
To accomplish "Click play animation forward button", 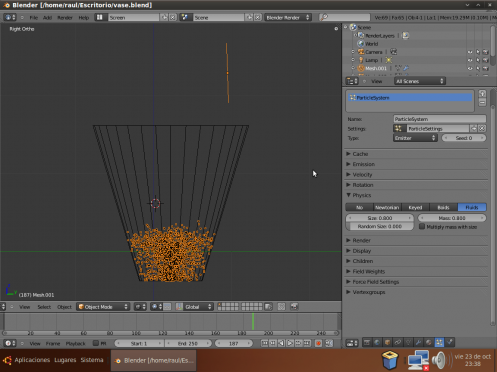I will pos(290,343).
